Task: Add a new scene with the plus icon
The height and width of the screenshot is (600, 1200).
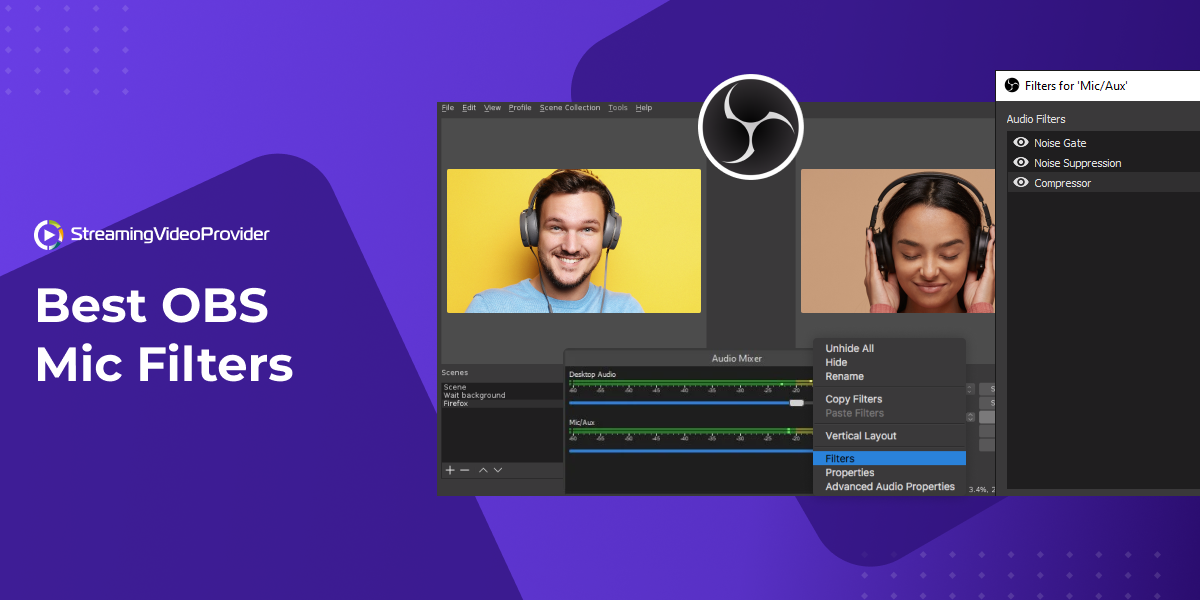Action: click(450, 470)
